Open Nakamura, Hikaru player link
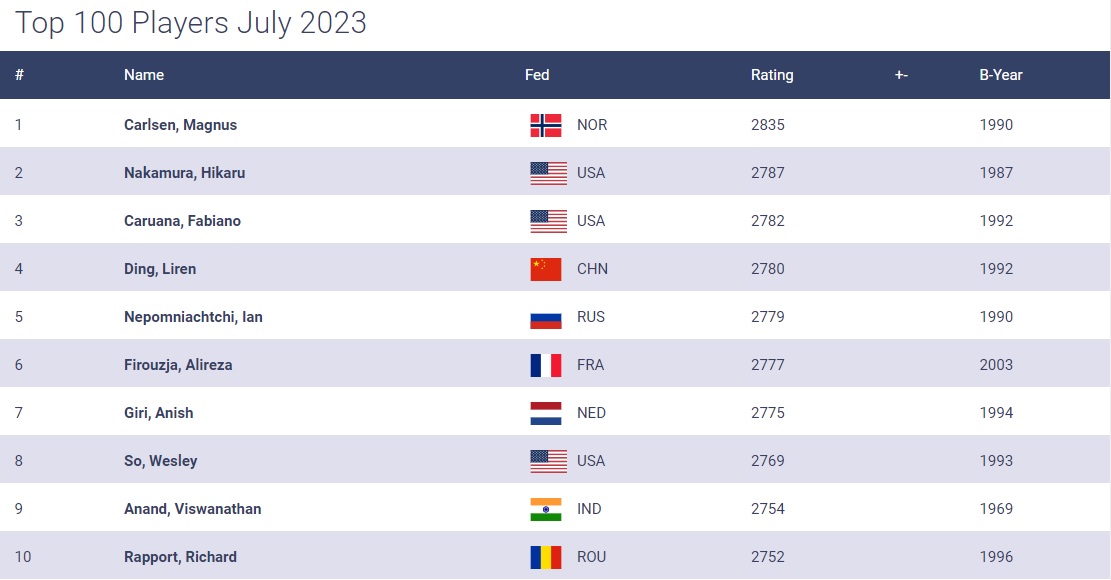Screen dimensions: 1111x580 [184, 173]
